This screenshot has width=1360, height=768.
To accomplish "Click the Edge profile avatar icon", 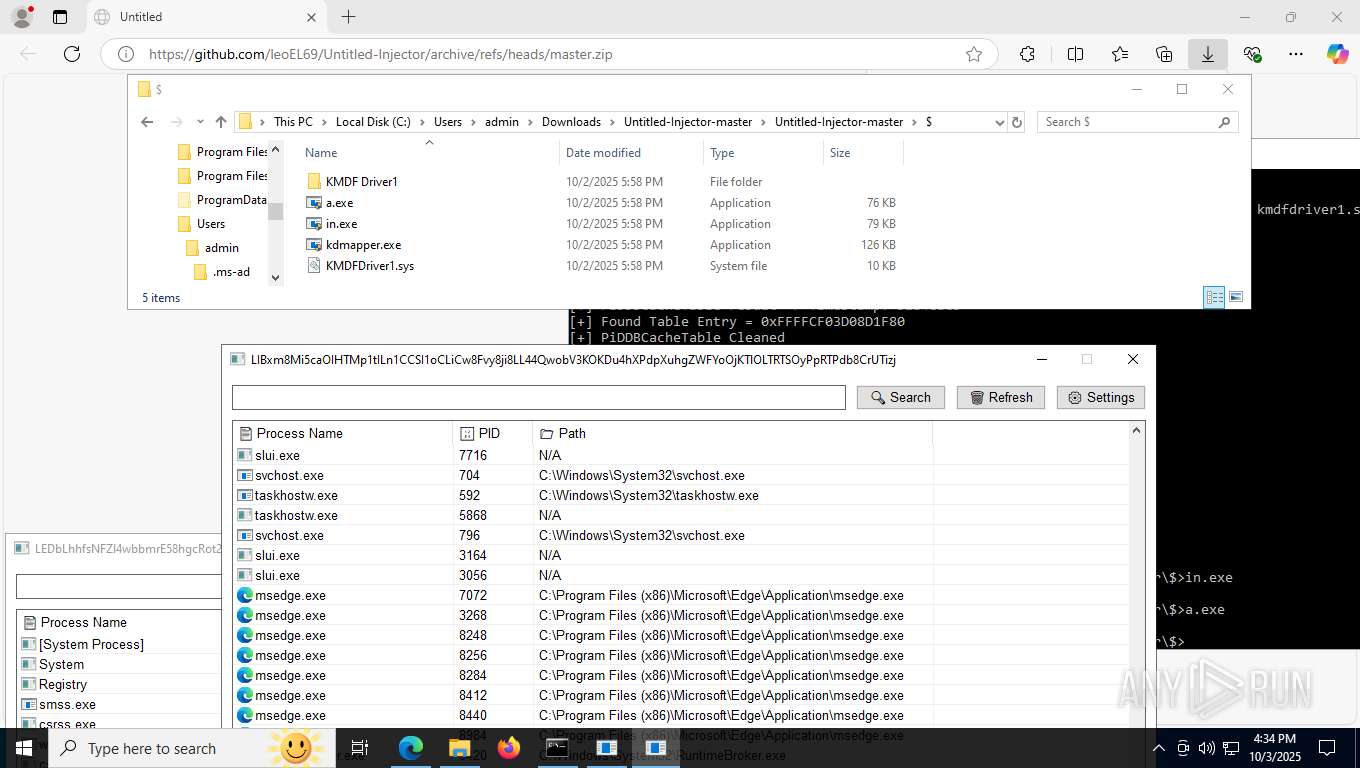I will [x=22, y=17].
